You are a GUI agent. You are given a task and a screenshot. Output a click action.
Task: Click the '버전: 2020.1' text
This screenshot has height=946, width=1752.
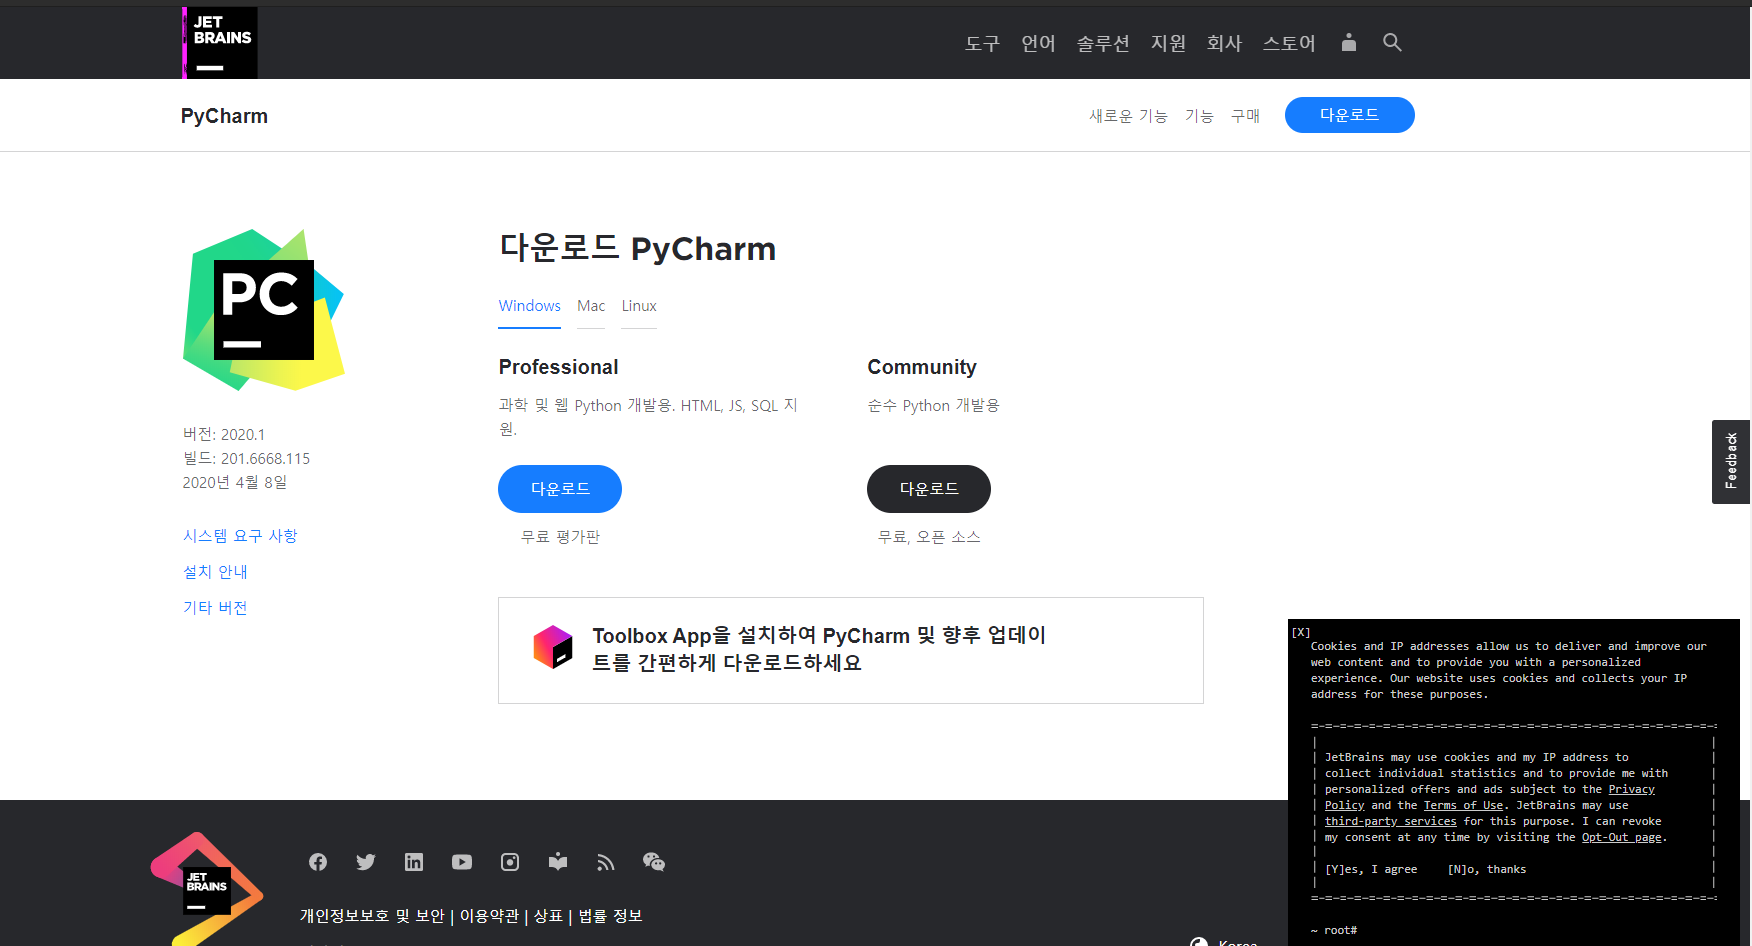[224, 434]
